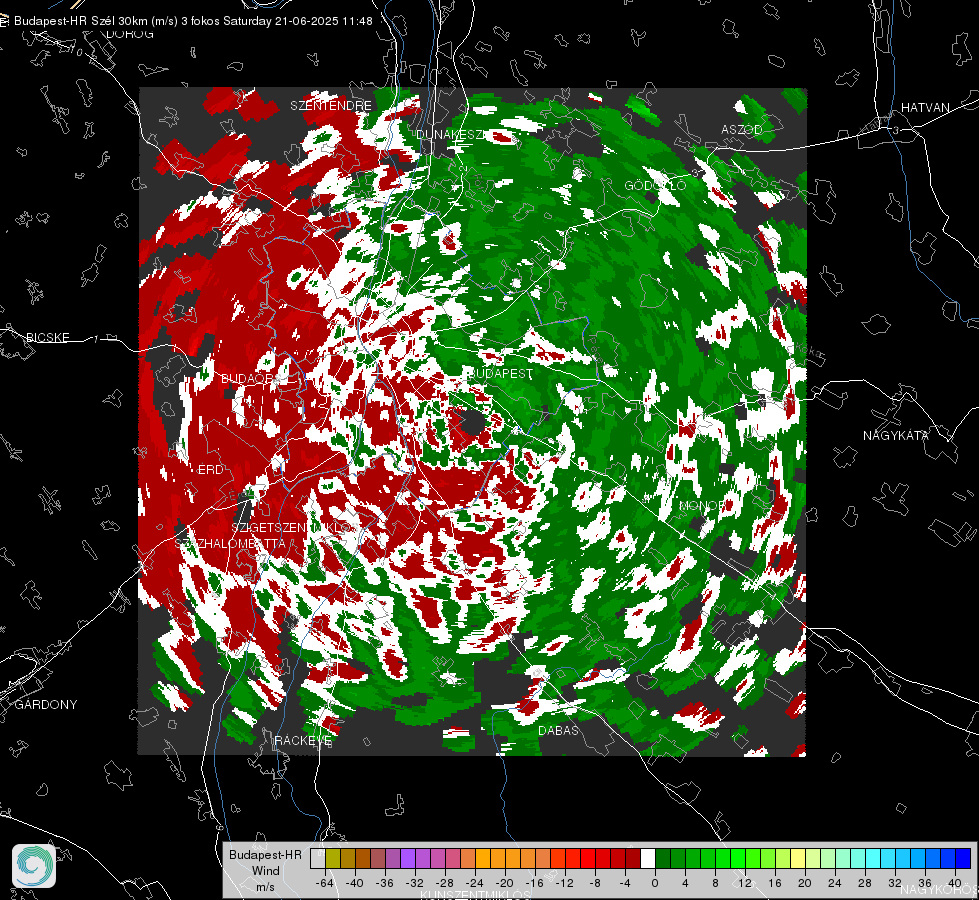Click the HATVAN city label
979x900 pixels.
tap(925, 107)
